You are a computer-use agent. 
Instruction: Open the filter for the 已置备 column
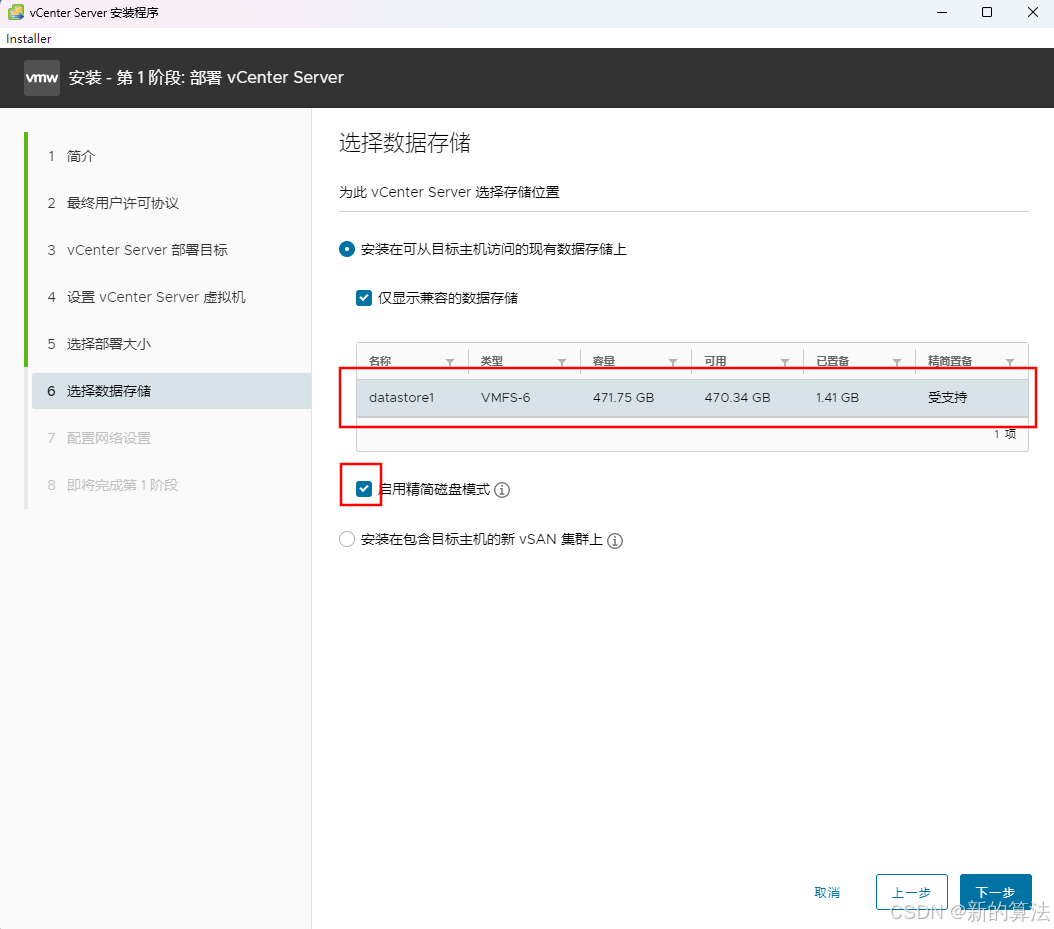(897, 362)
